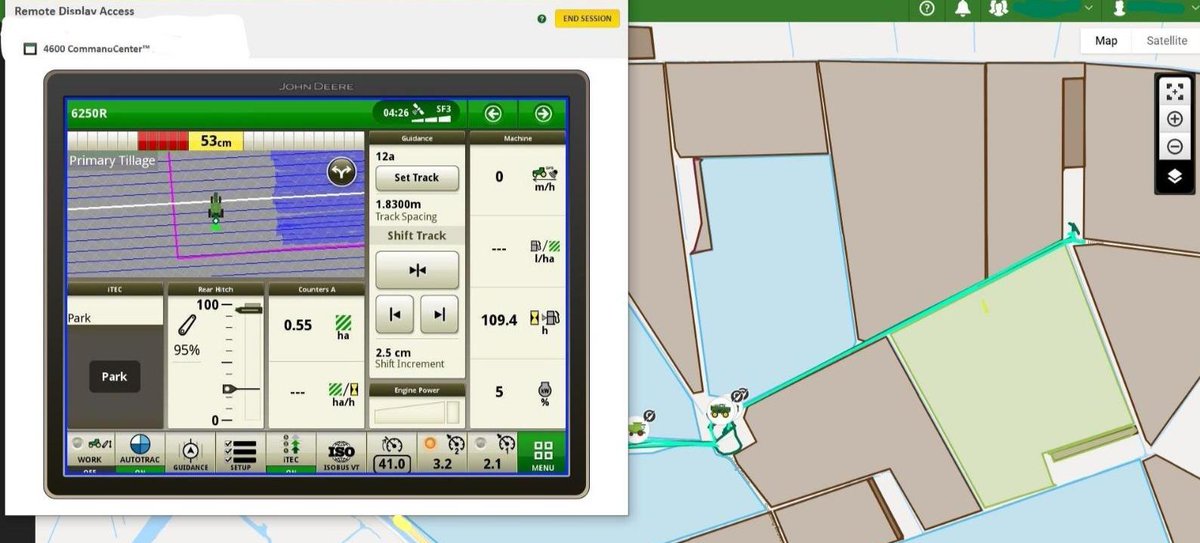Image resolution: width=1200 pixels, height=543 pixels.
Task: Center the track with Shift Track center button
Action: (x=417, y=270)
